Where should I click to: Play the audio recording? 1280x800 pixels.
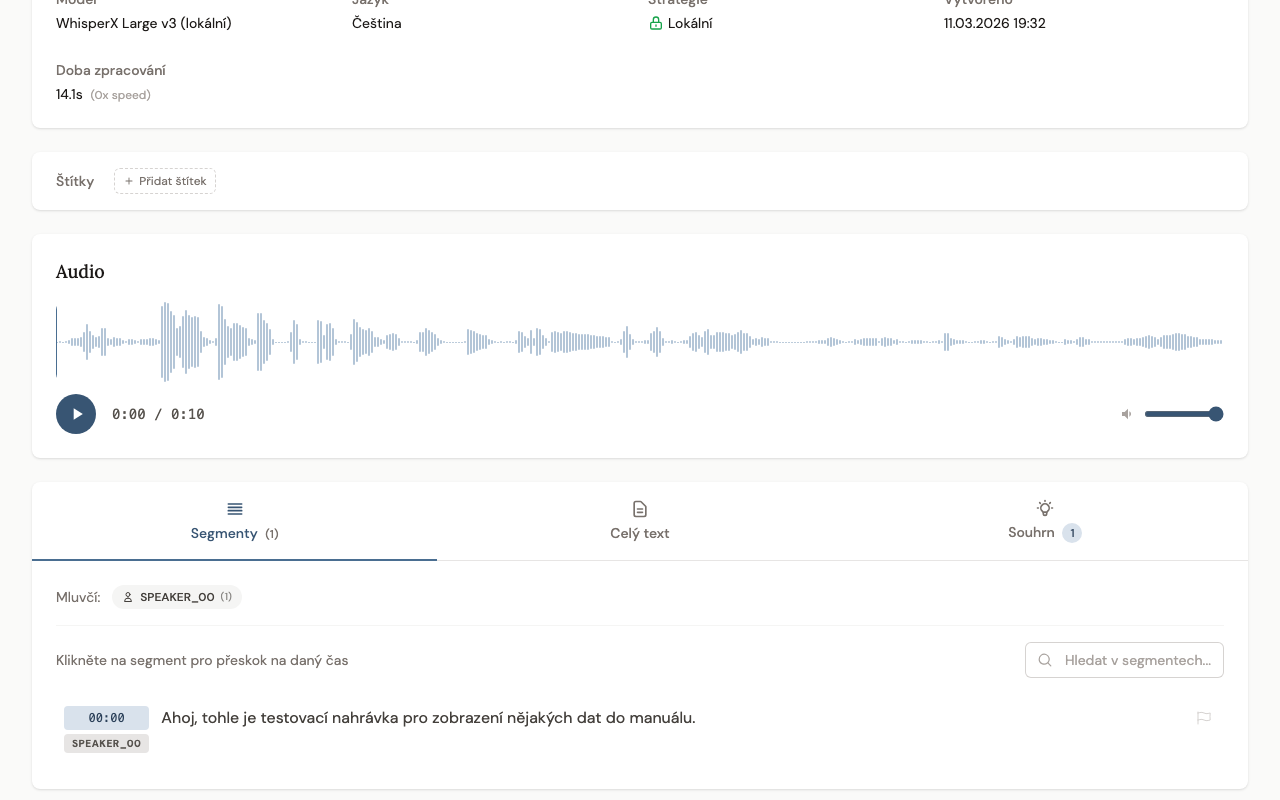(x=76, y=414)
